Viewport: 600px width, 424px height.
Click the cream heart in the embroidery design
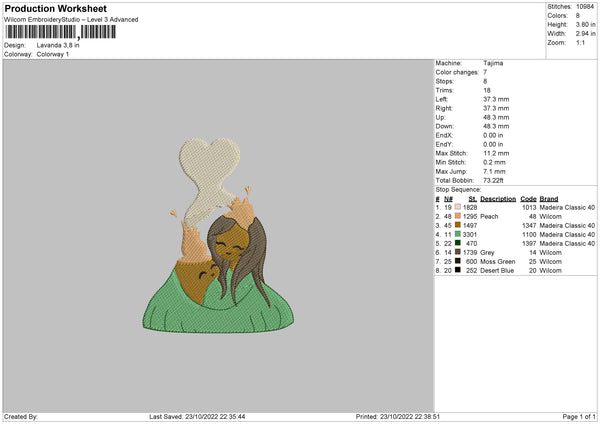220,158
